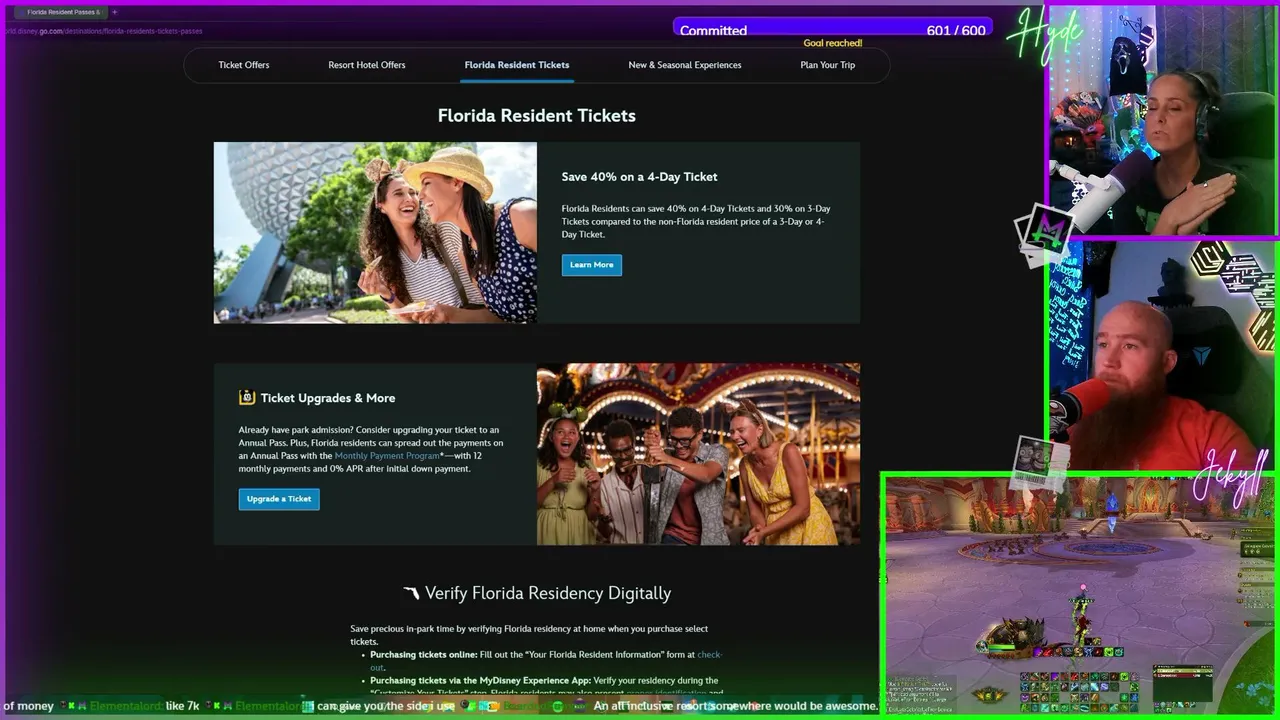This screenshot has width=1280, height=720.
Task: Select the Hyde webcam feed
Action: click(1162, 120)
